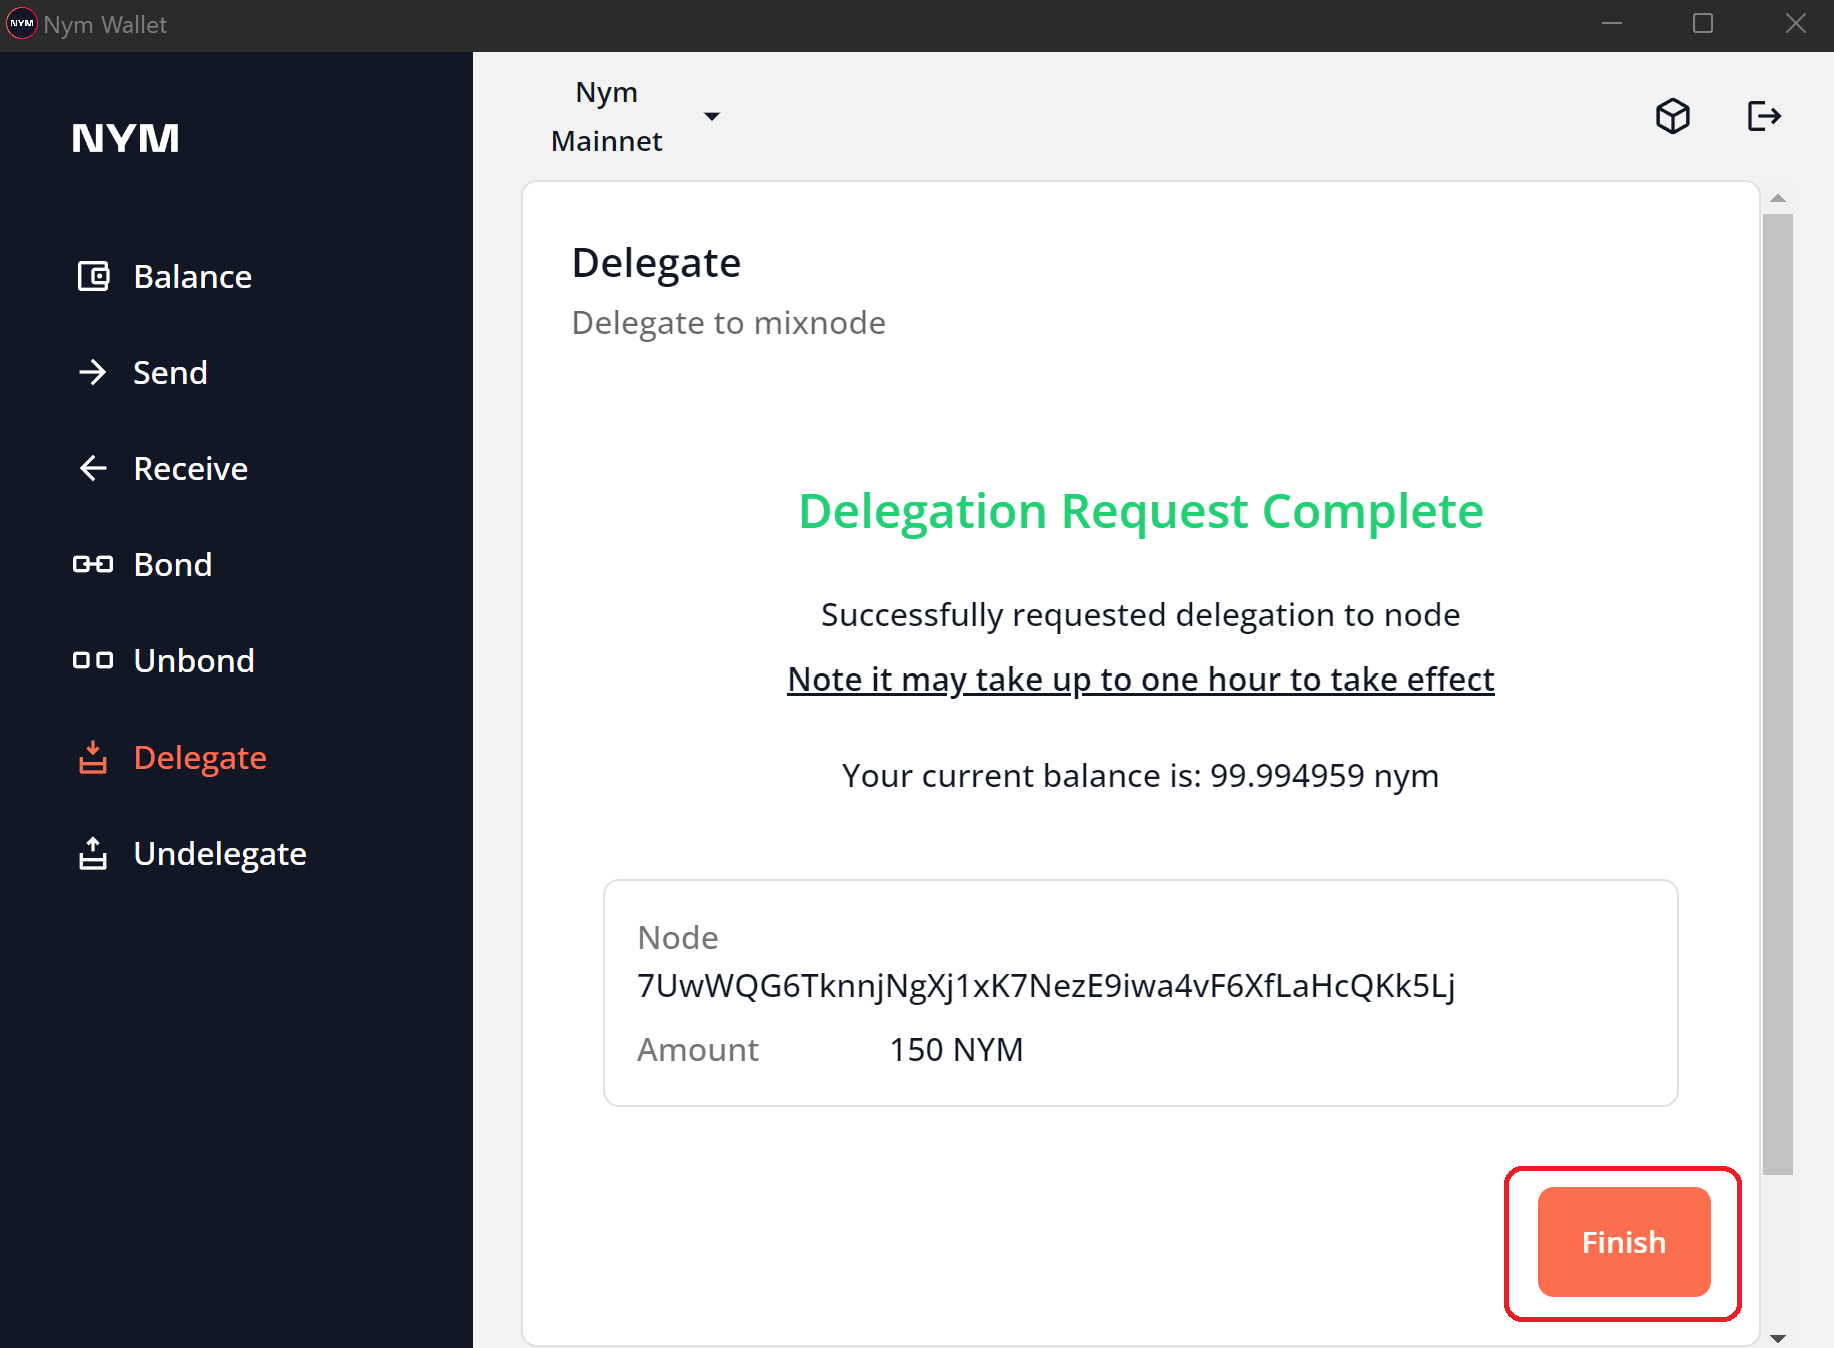1834x1348 pixels.
Task: Click the scrollbar down arrow
Action: [x=1778, y=1338]
